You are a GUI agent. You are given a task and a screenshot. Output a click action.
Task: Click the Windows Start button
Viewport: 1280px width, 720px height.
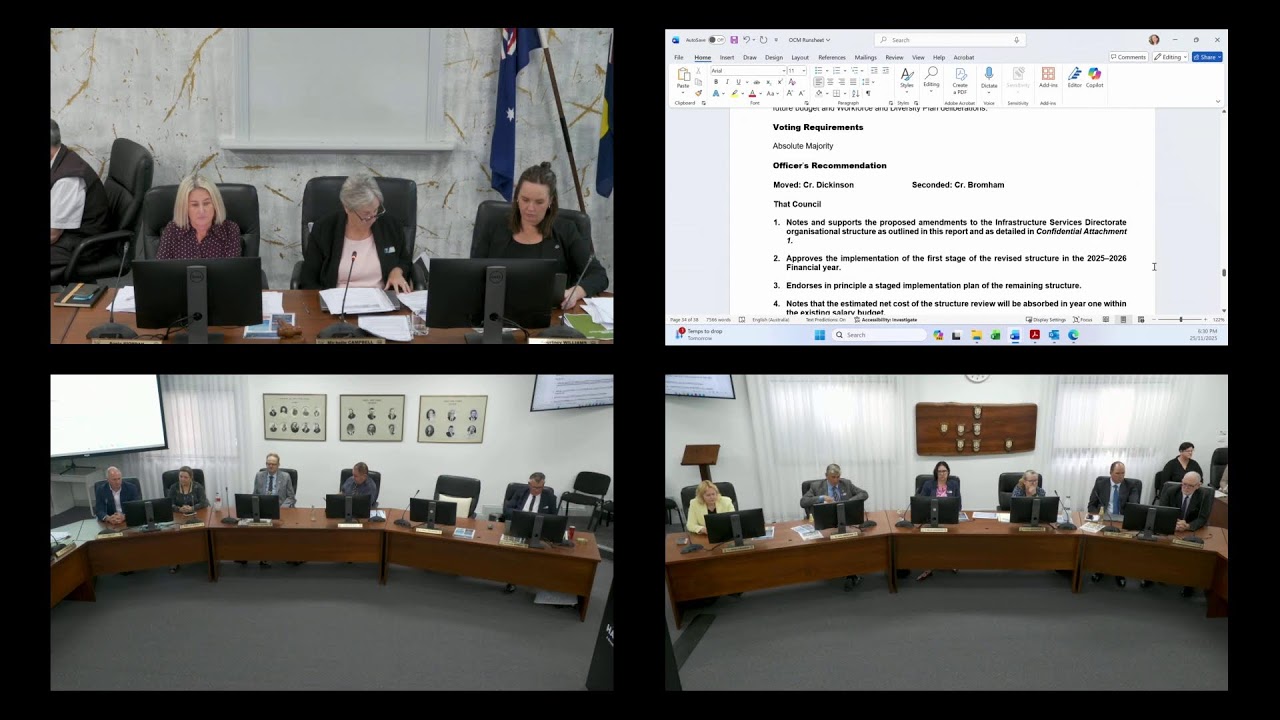point(820,335)
